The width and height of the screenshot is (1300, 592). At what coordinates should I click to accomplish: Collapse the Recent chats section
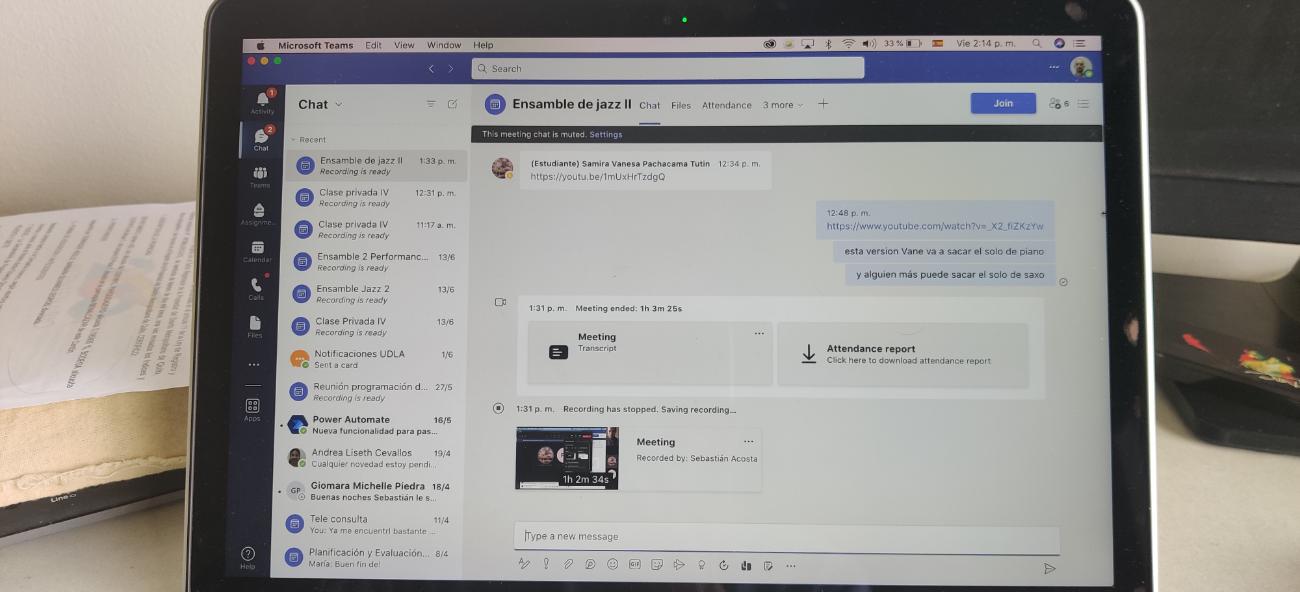click(294, 140)
